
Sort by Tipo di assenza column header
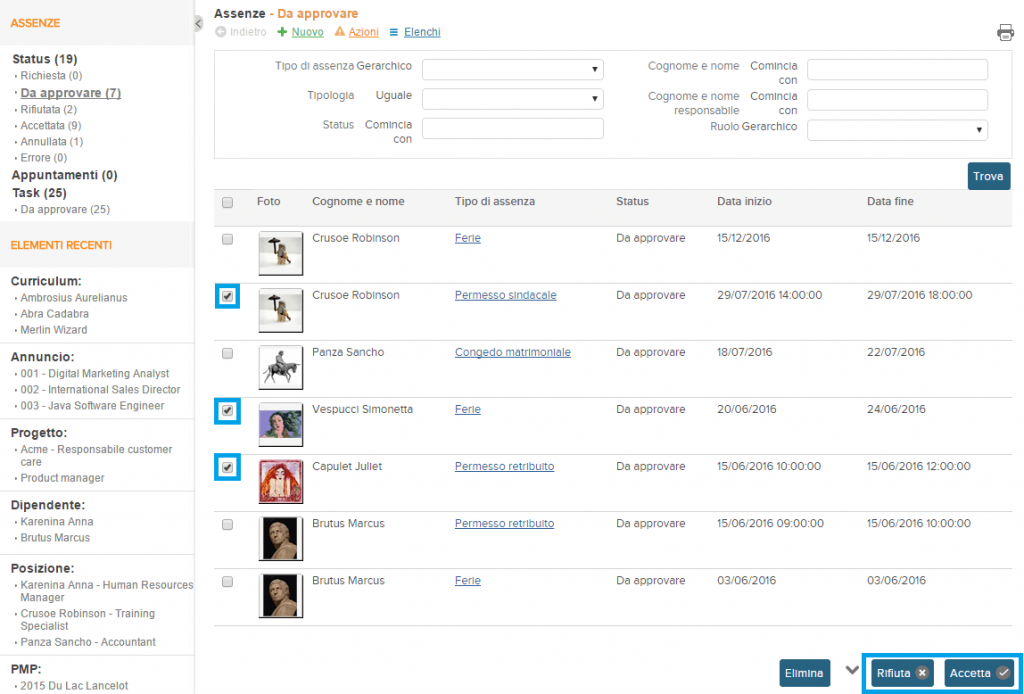pos(494,201)
